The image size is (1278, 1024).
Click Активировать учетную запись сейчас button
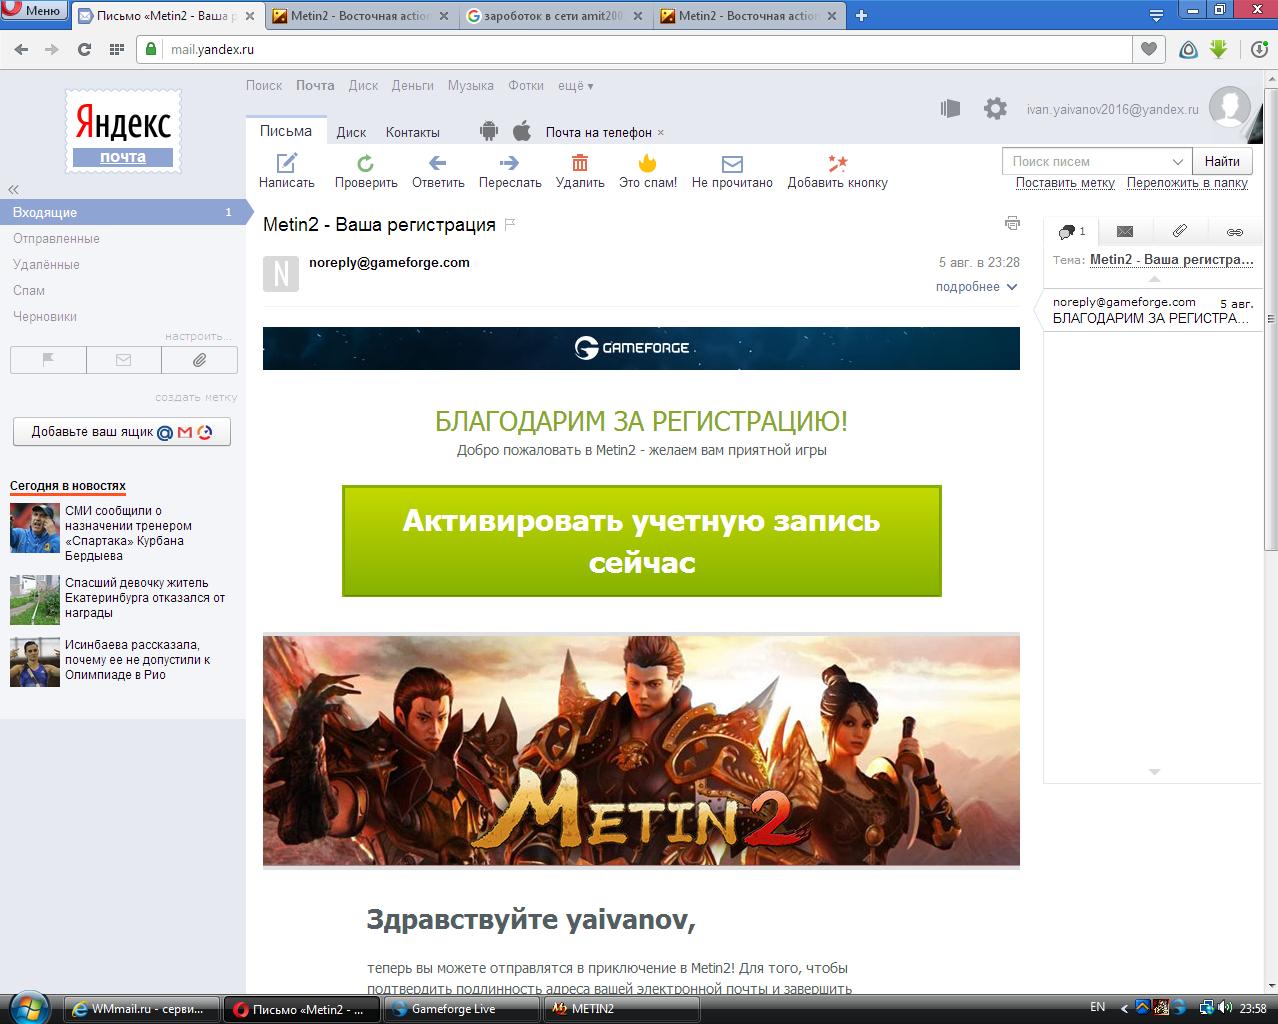pos(641,541)
